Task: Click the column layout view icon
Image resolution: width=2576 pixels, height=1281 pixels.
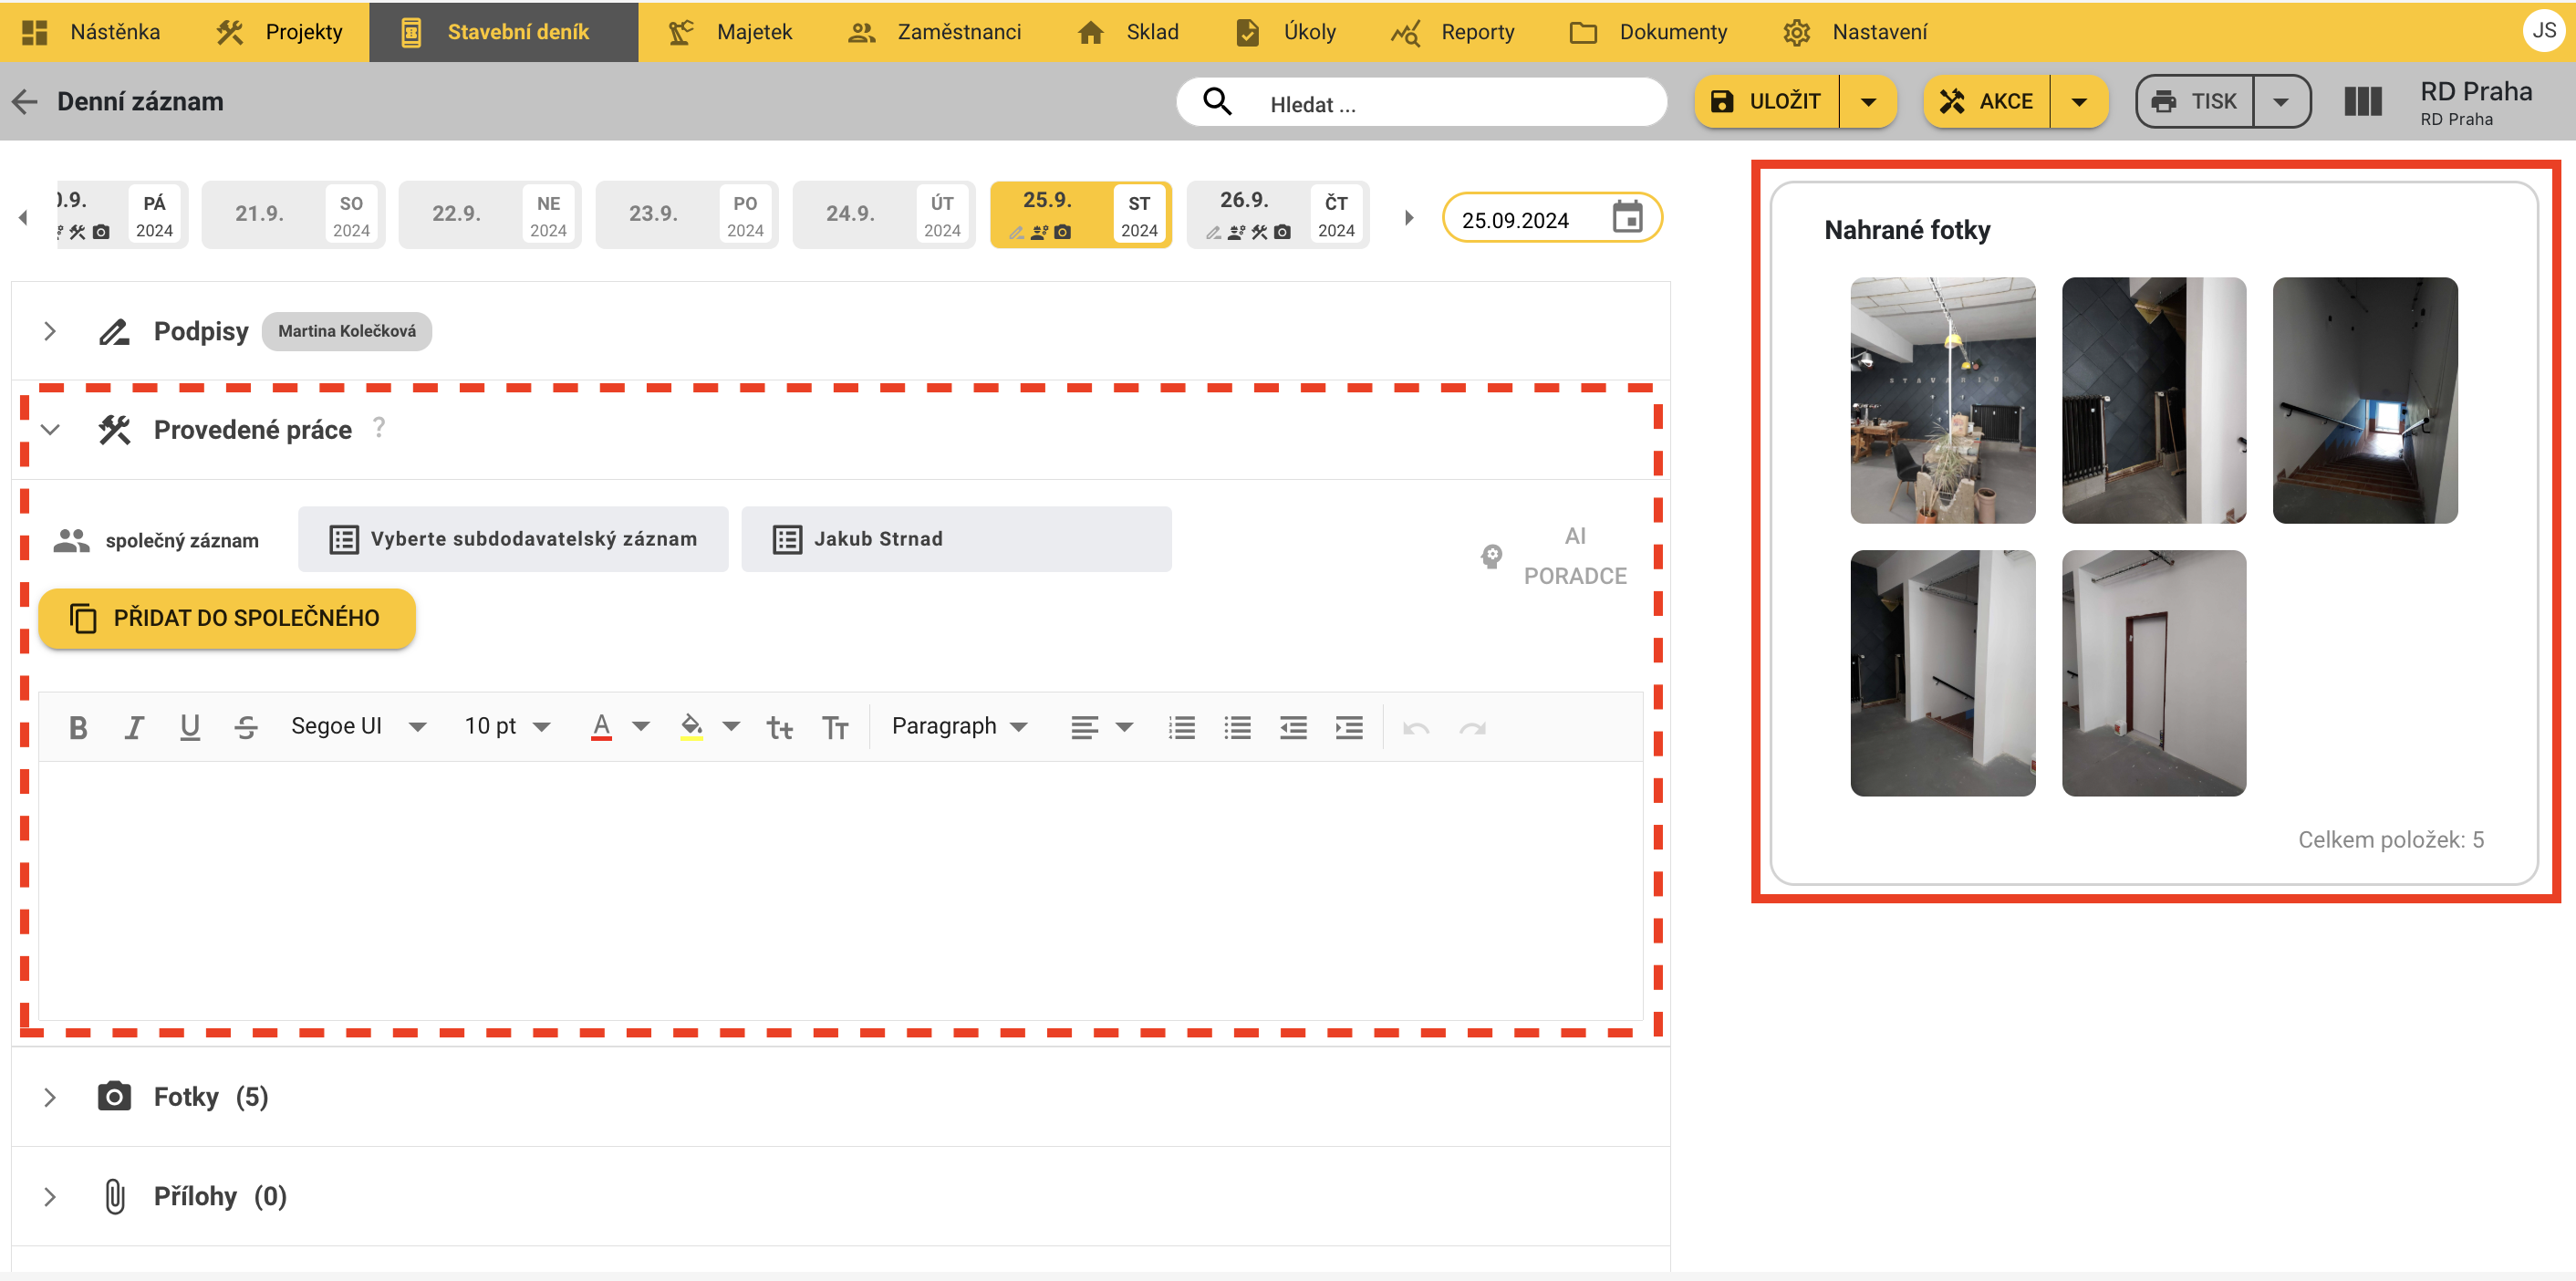Action: [2362, 101]
